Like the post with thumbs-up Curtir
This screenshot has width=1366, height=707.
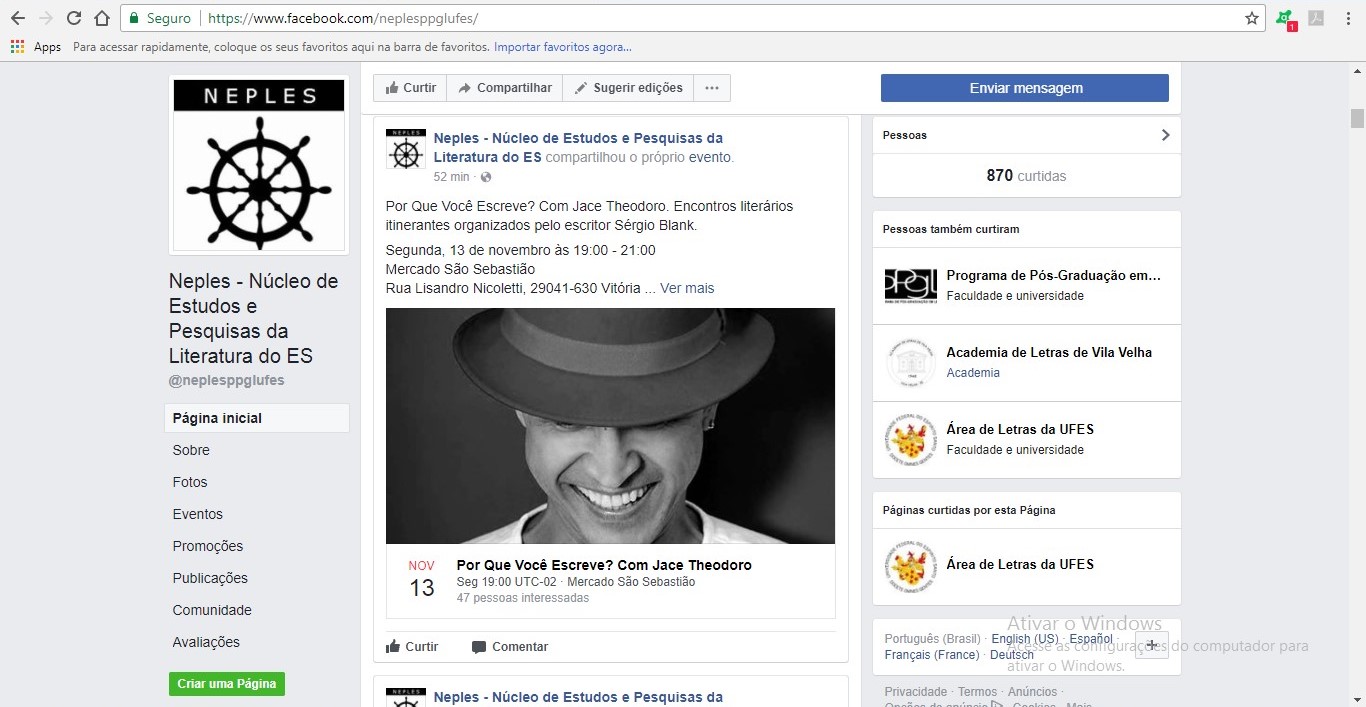[412, 647]
